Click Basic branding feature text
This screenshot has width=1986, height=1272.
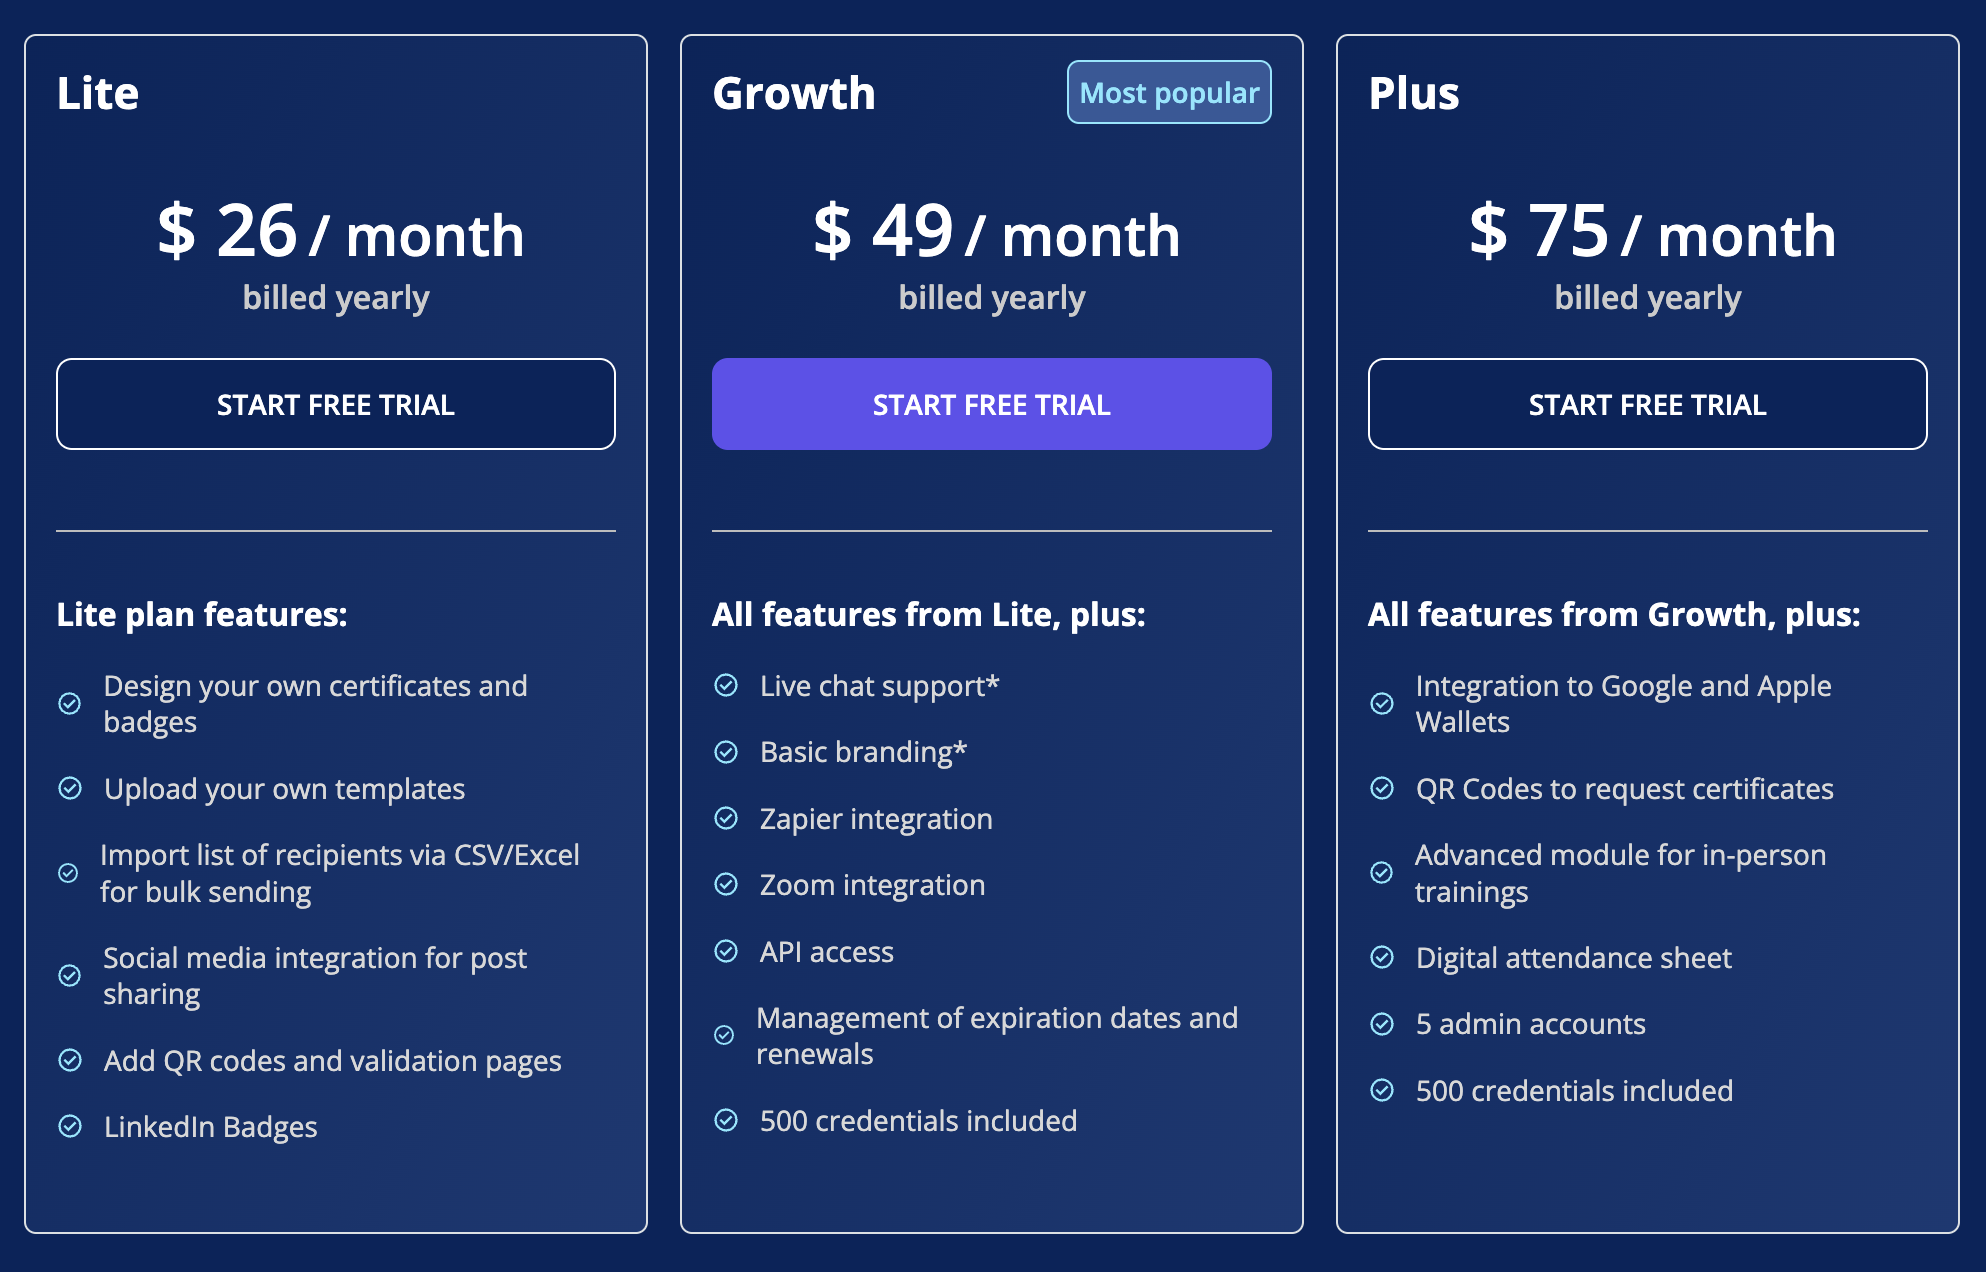click(863, 752)
